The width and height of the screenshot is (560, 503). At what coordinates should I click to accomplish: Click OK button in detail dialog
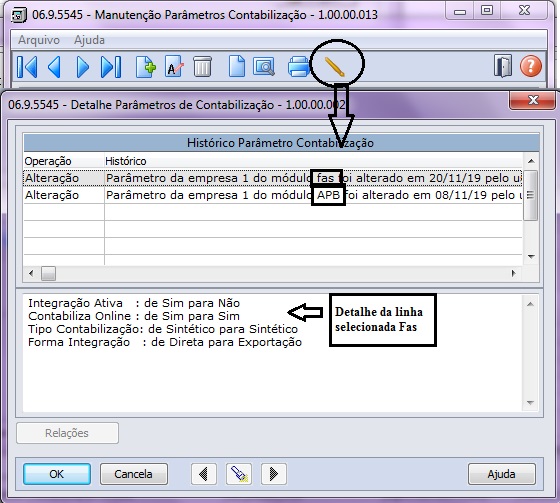pos(57,474)
